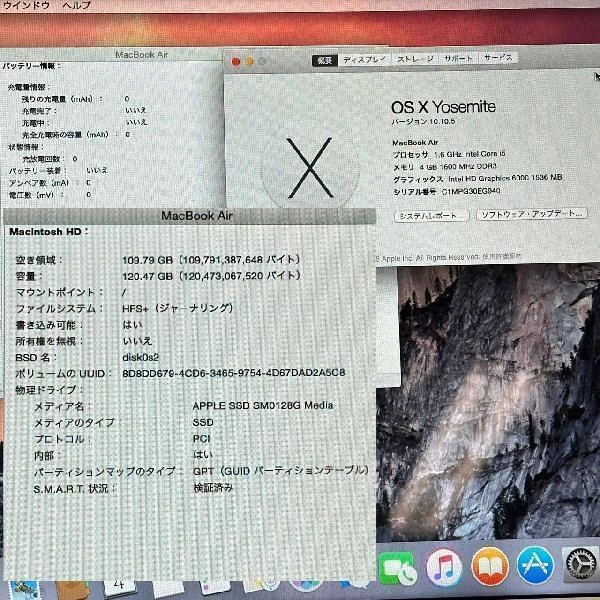Click the MacBook Air title of battery window
The width and height of the screenshot is (600, 600).
point(142,55)
